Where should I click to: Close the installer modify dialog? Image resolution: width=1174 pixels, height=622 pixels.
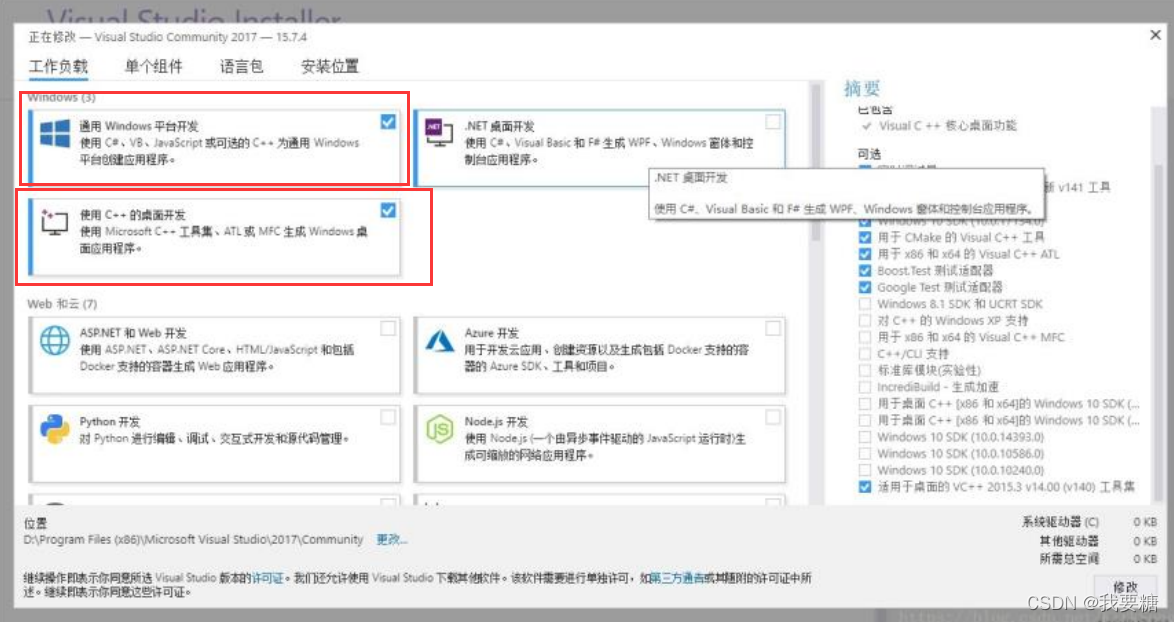pos(1155,35)
